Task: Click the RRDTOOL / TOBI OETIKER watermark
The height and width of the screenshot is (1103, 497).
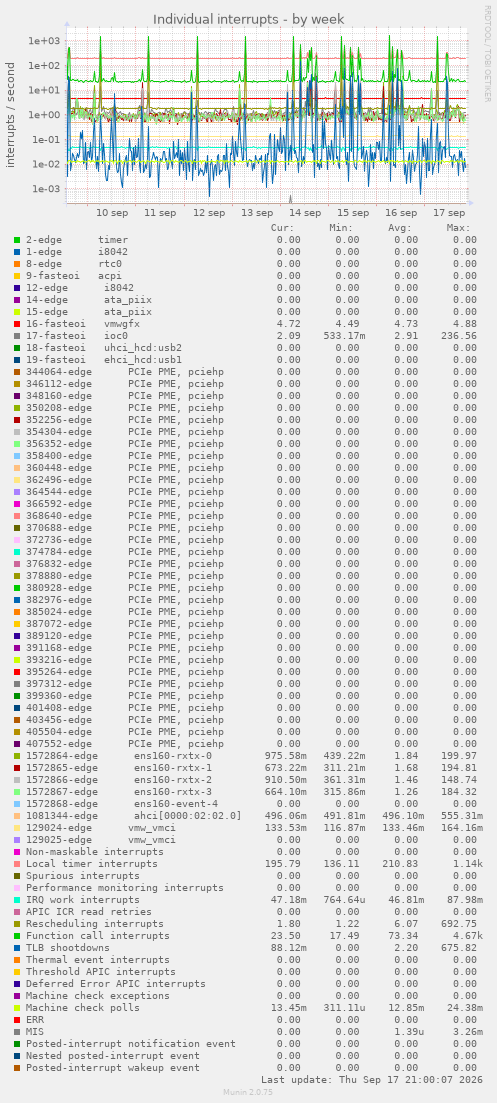Action: tap(486, 53)
